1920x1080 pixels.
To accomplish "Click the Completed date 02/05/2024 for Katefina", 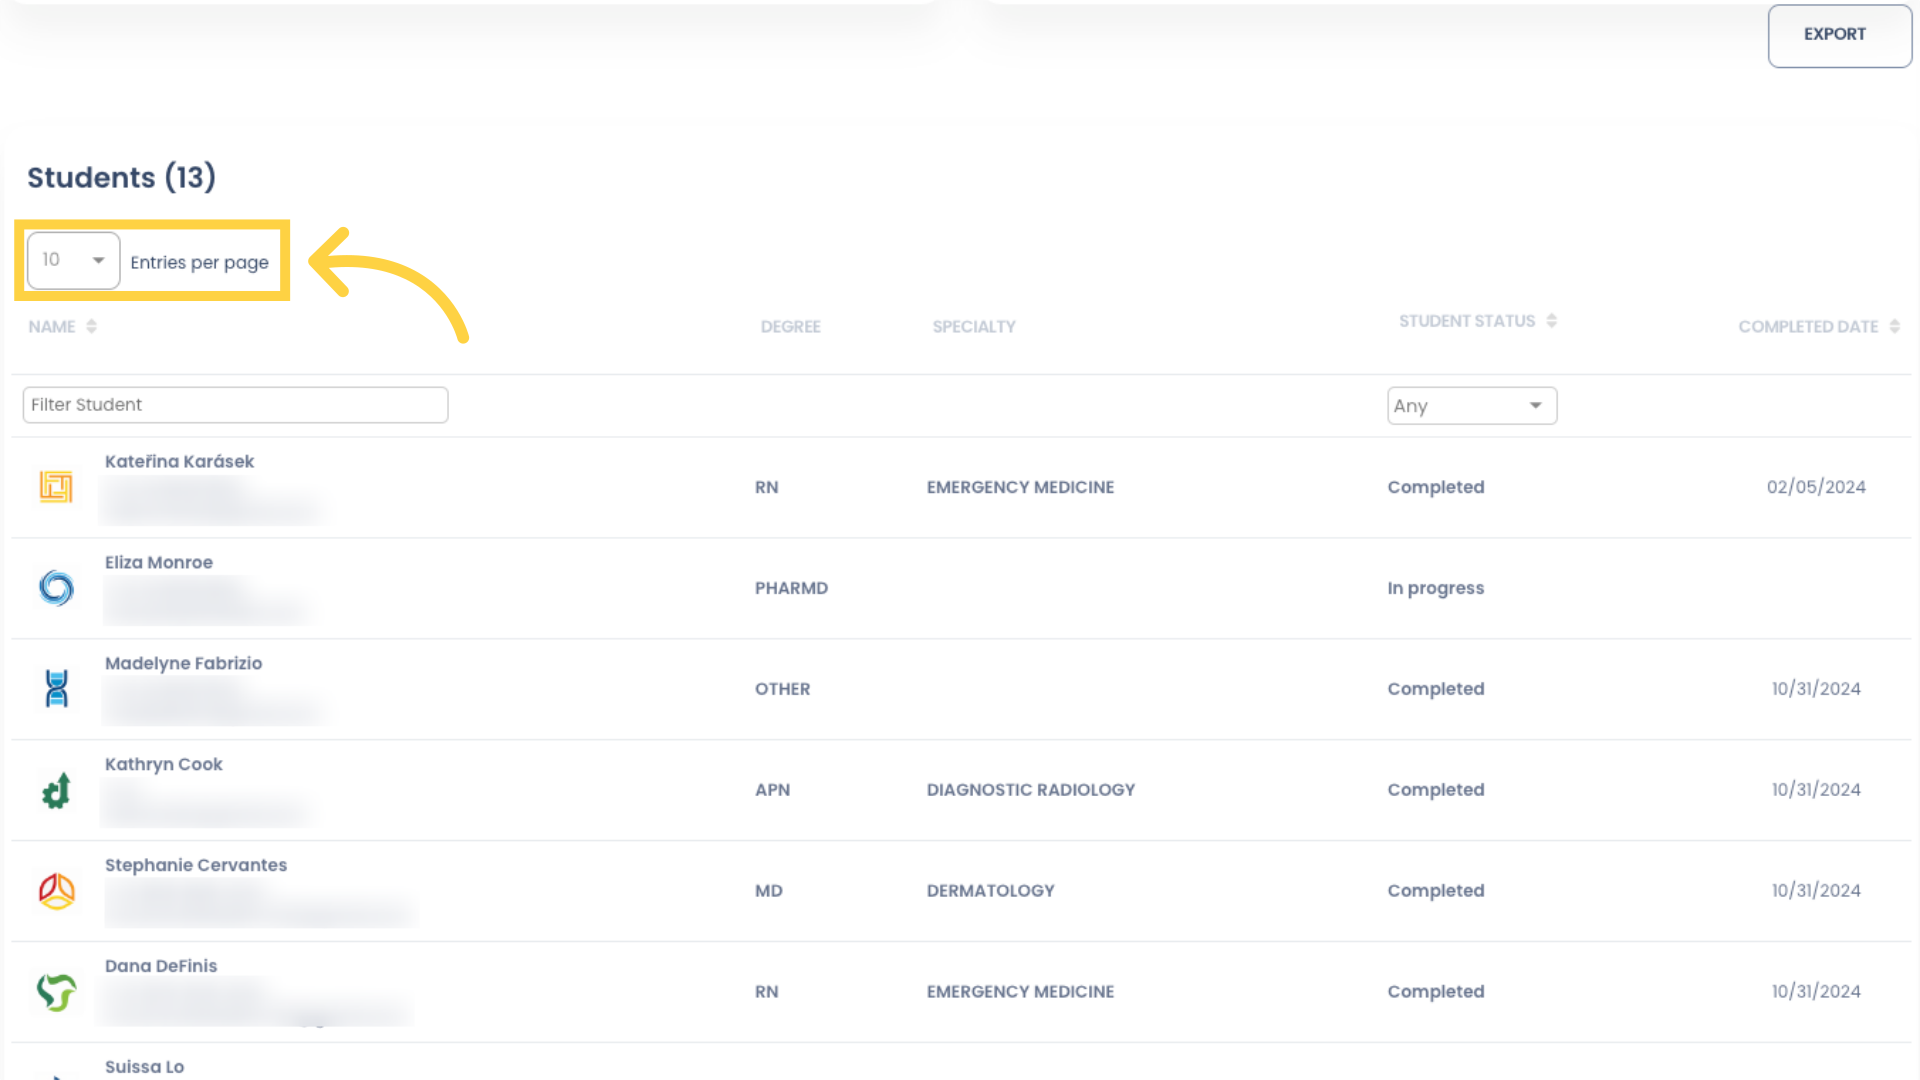I will (1815, 487).
